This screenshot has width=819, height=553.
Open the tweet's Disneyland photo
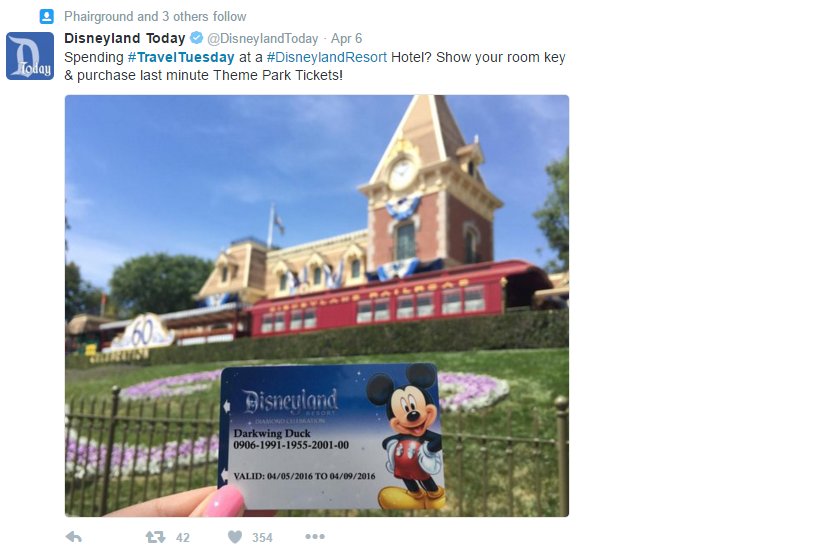[x=317, y=306]
